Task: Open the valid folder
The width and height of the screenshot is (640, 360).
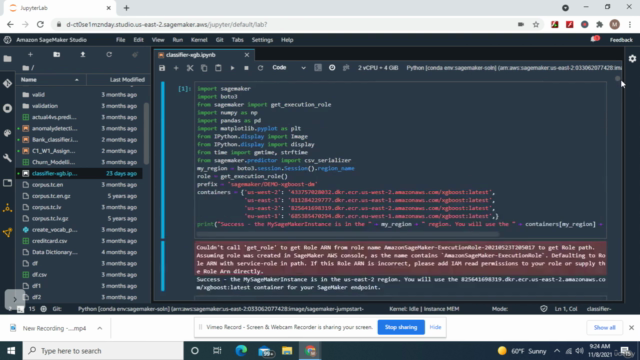Action: (x=79, y=95)
